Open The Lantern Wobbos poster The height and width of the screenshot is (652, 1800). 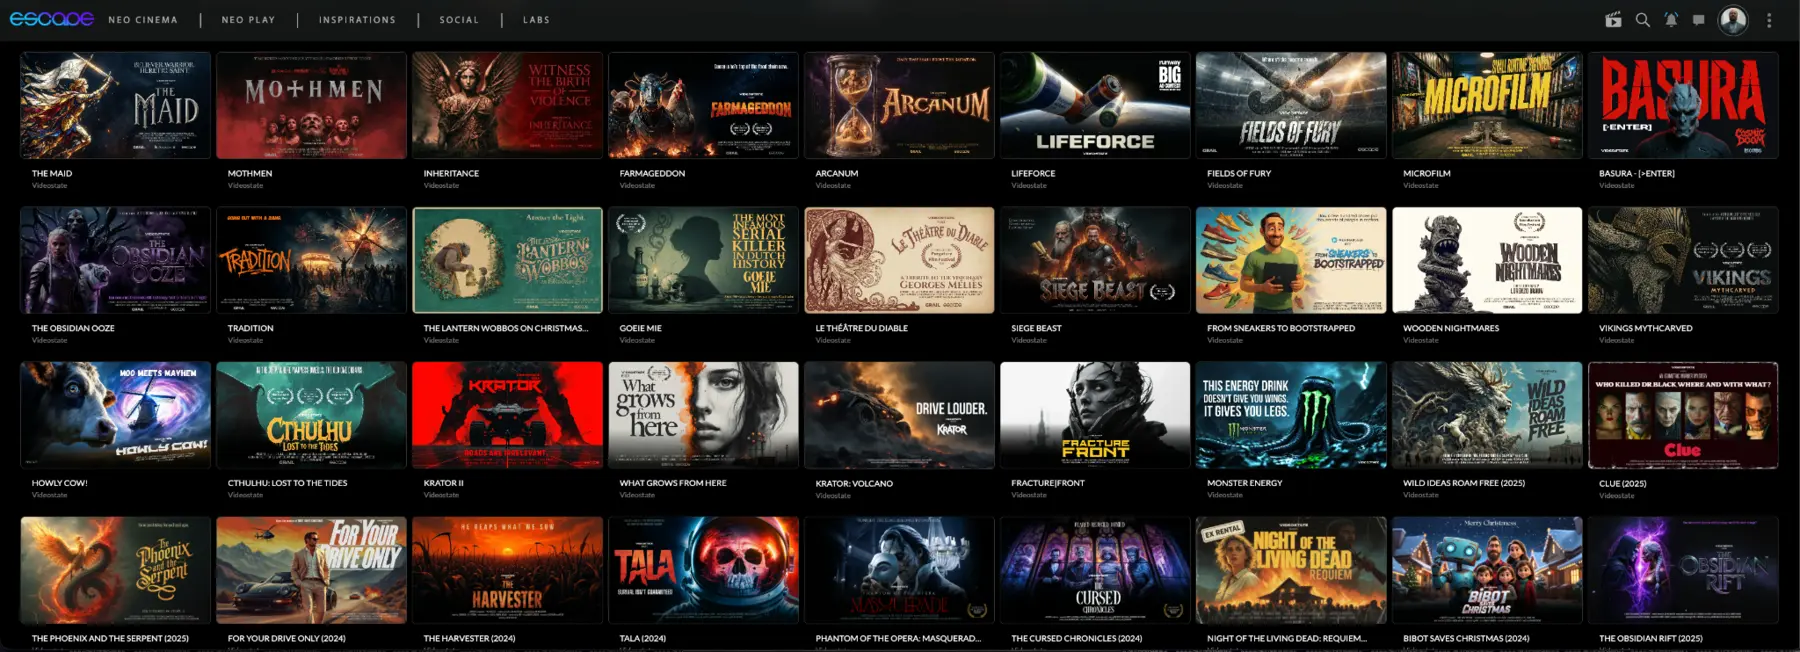pyautogui.click(x=508, y=260)
